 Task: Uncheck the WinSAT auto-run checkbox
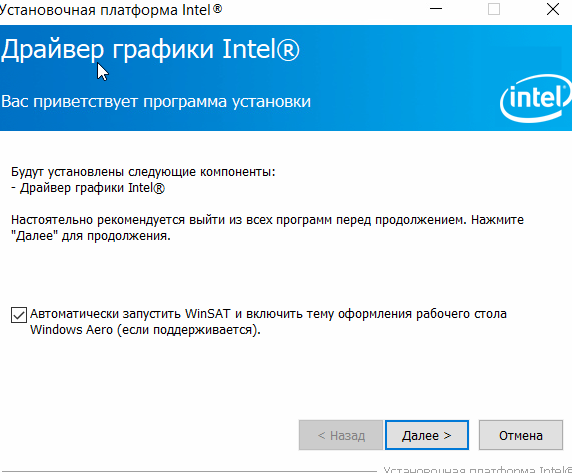point(19,315)
